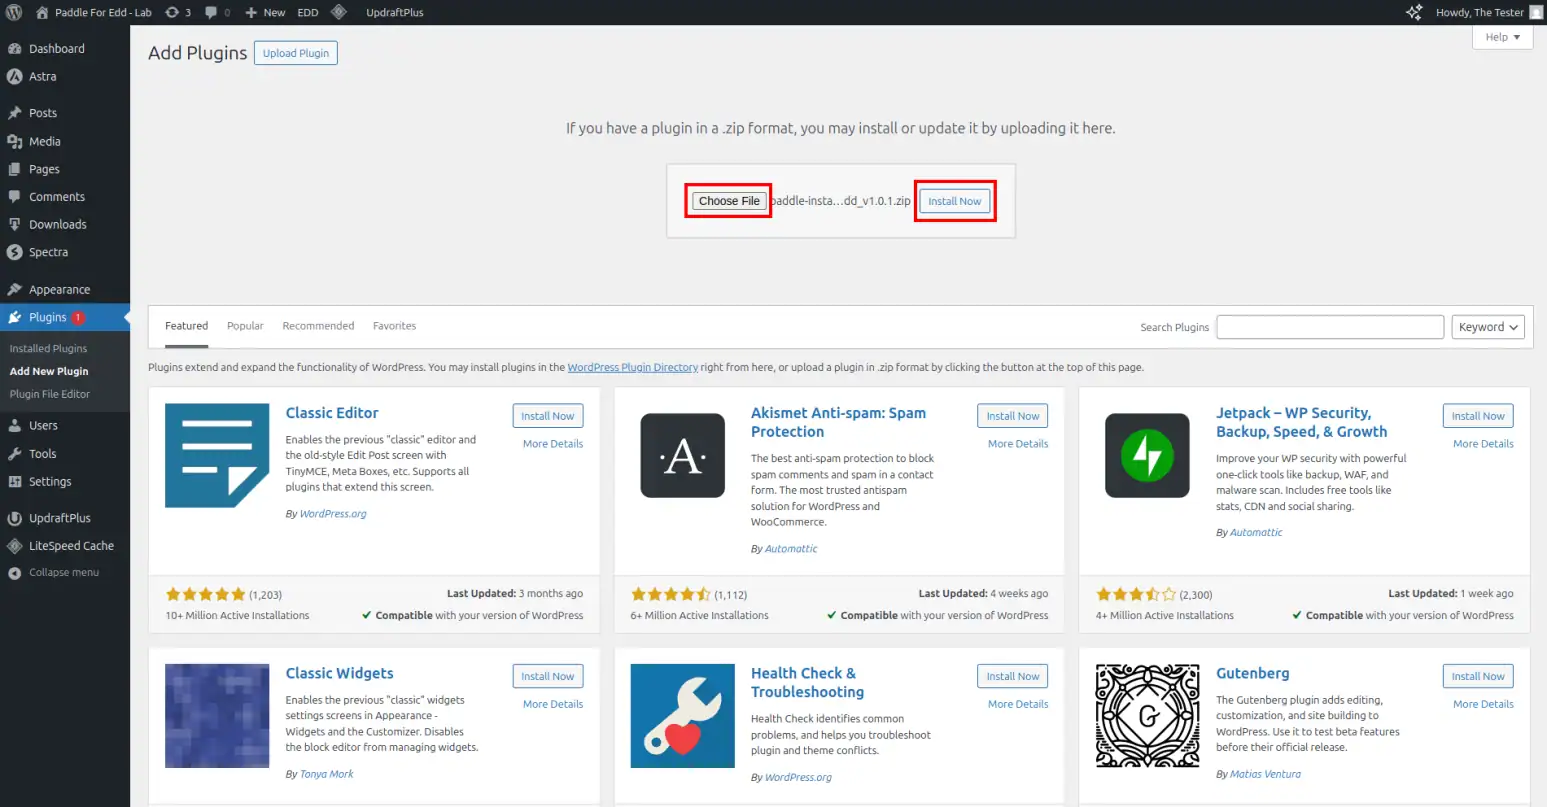Image resolution: width=1547 pixels, height=807 pixels.
Task: Open Installed Plugins submenu item
Action: click(48, 348)
